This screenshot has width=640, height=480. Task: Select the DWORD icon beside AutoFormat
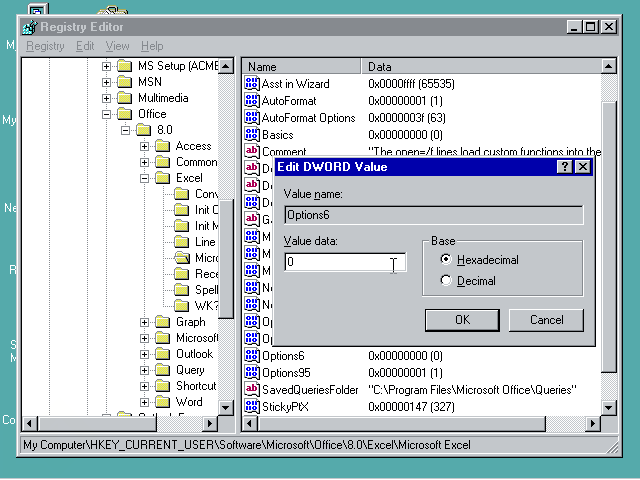click(x=252, y=100)
